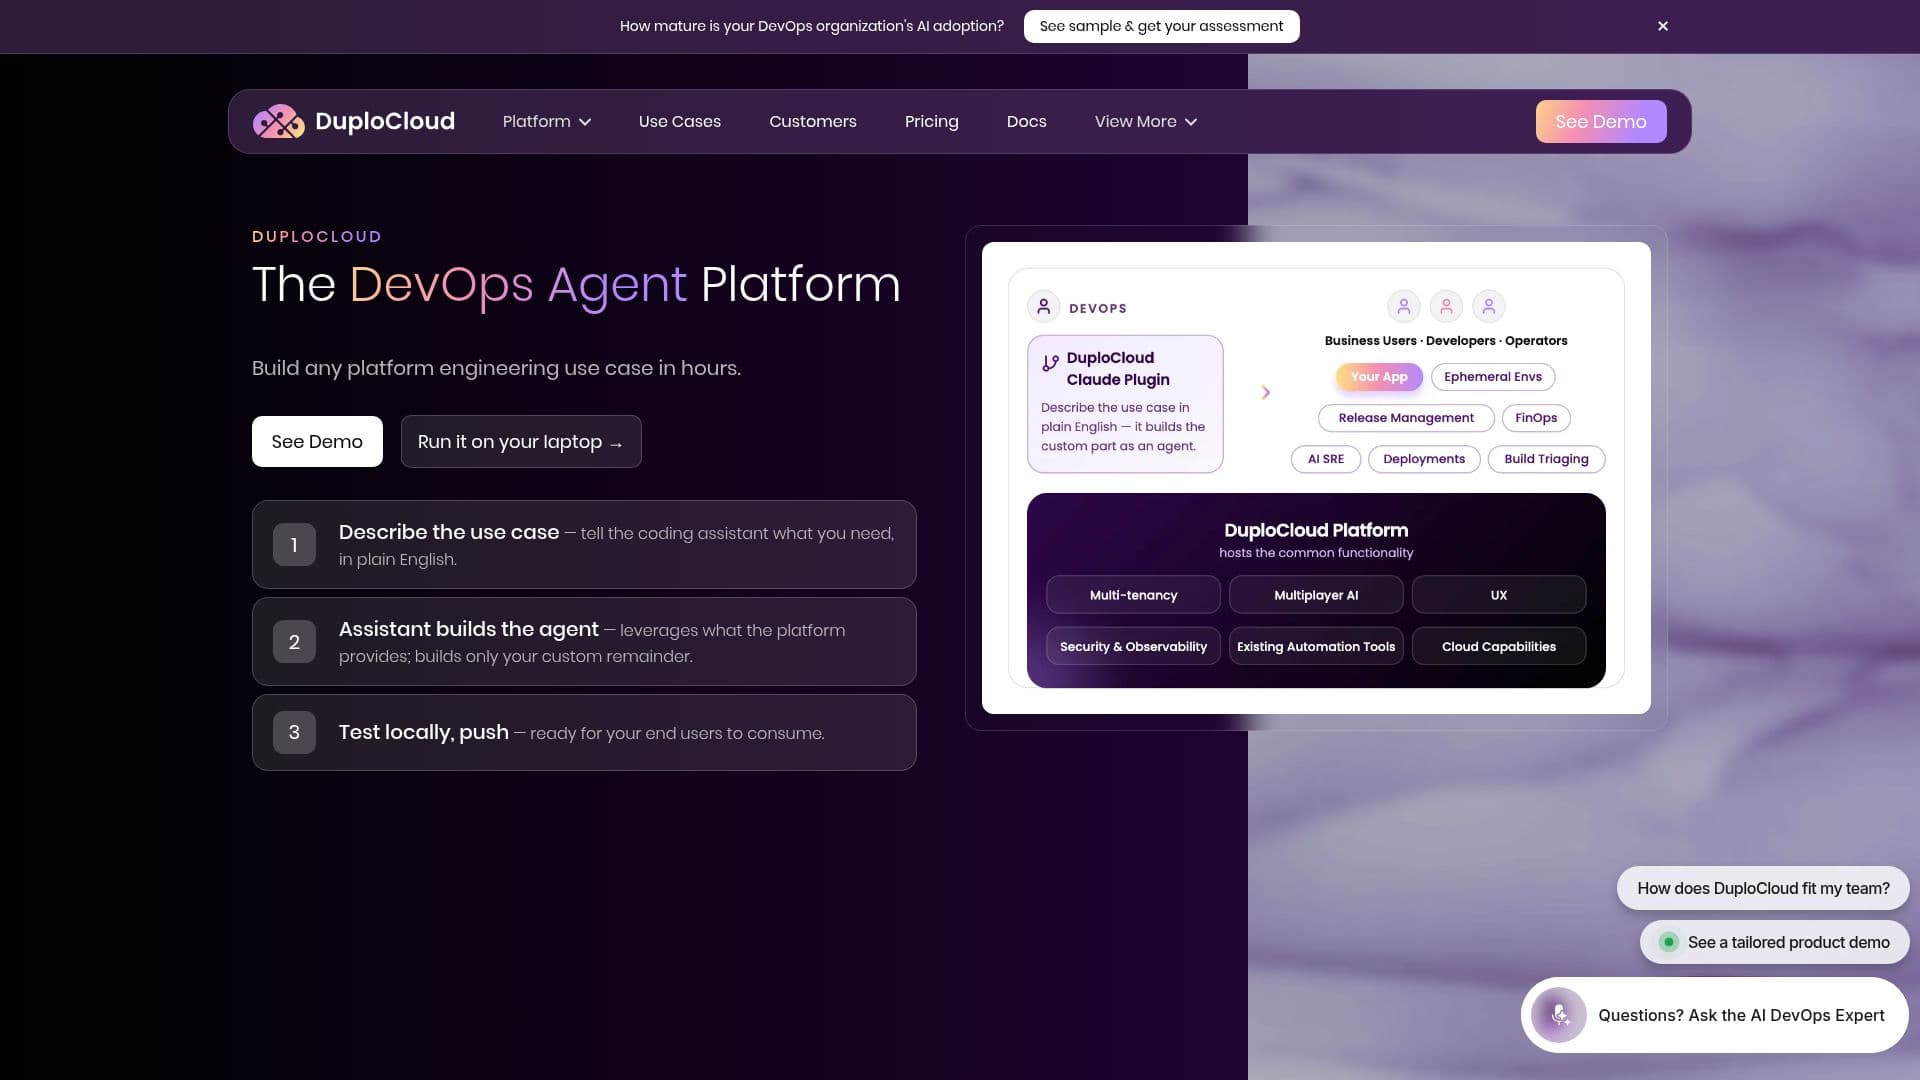Click the arrow chevron next to plugin card
The height and width of the screenshot is (1080, 1920).
click(1266, 392)
